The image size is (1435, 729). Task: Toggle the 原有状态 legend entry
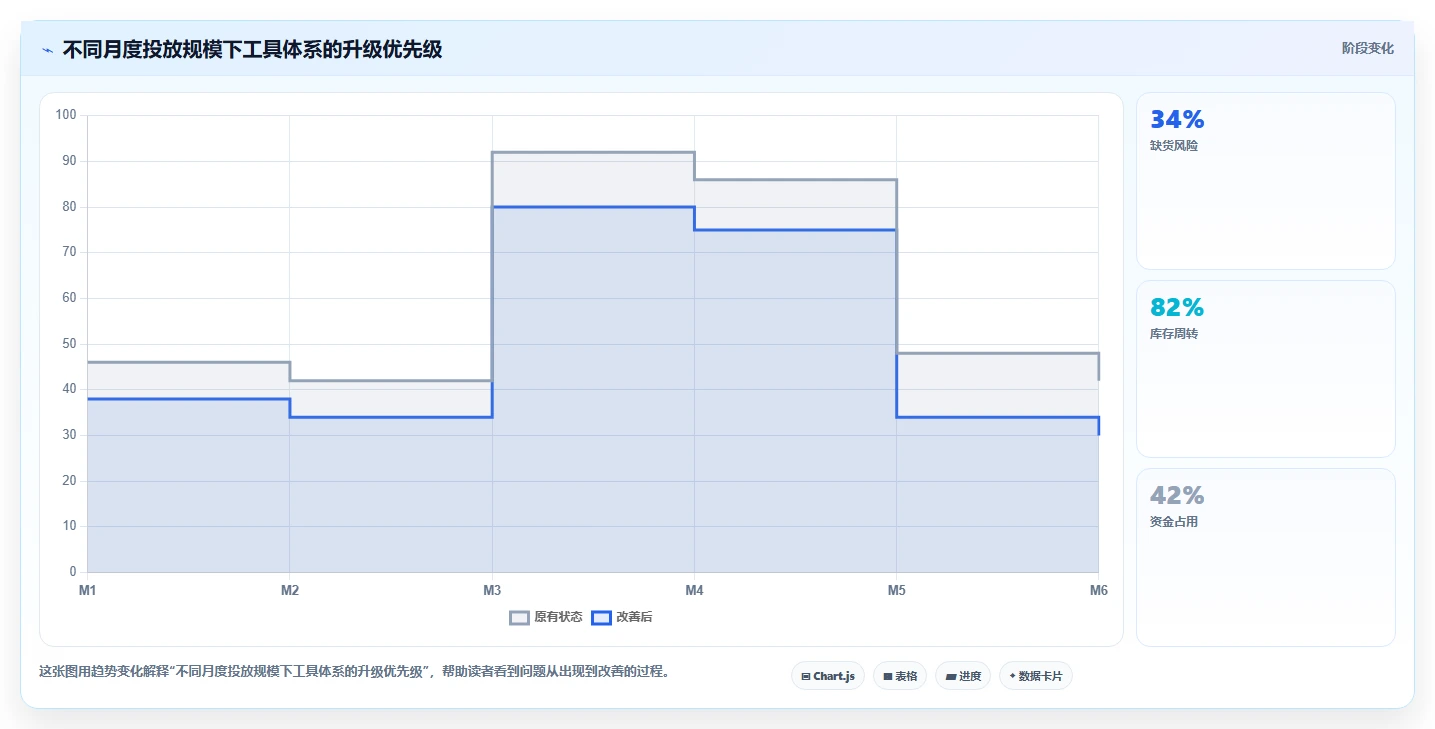(x=546, y=617)
